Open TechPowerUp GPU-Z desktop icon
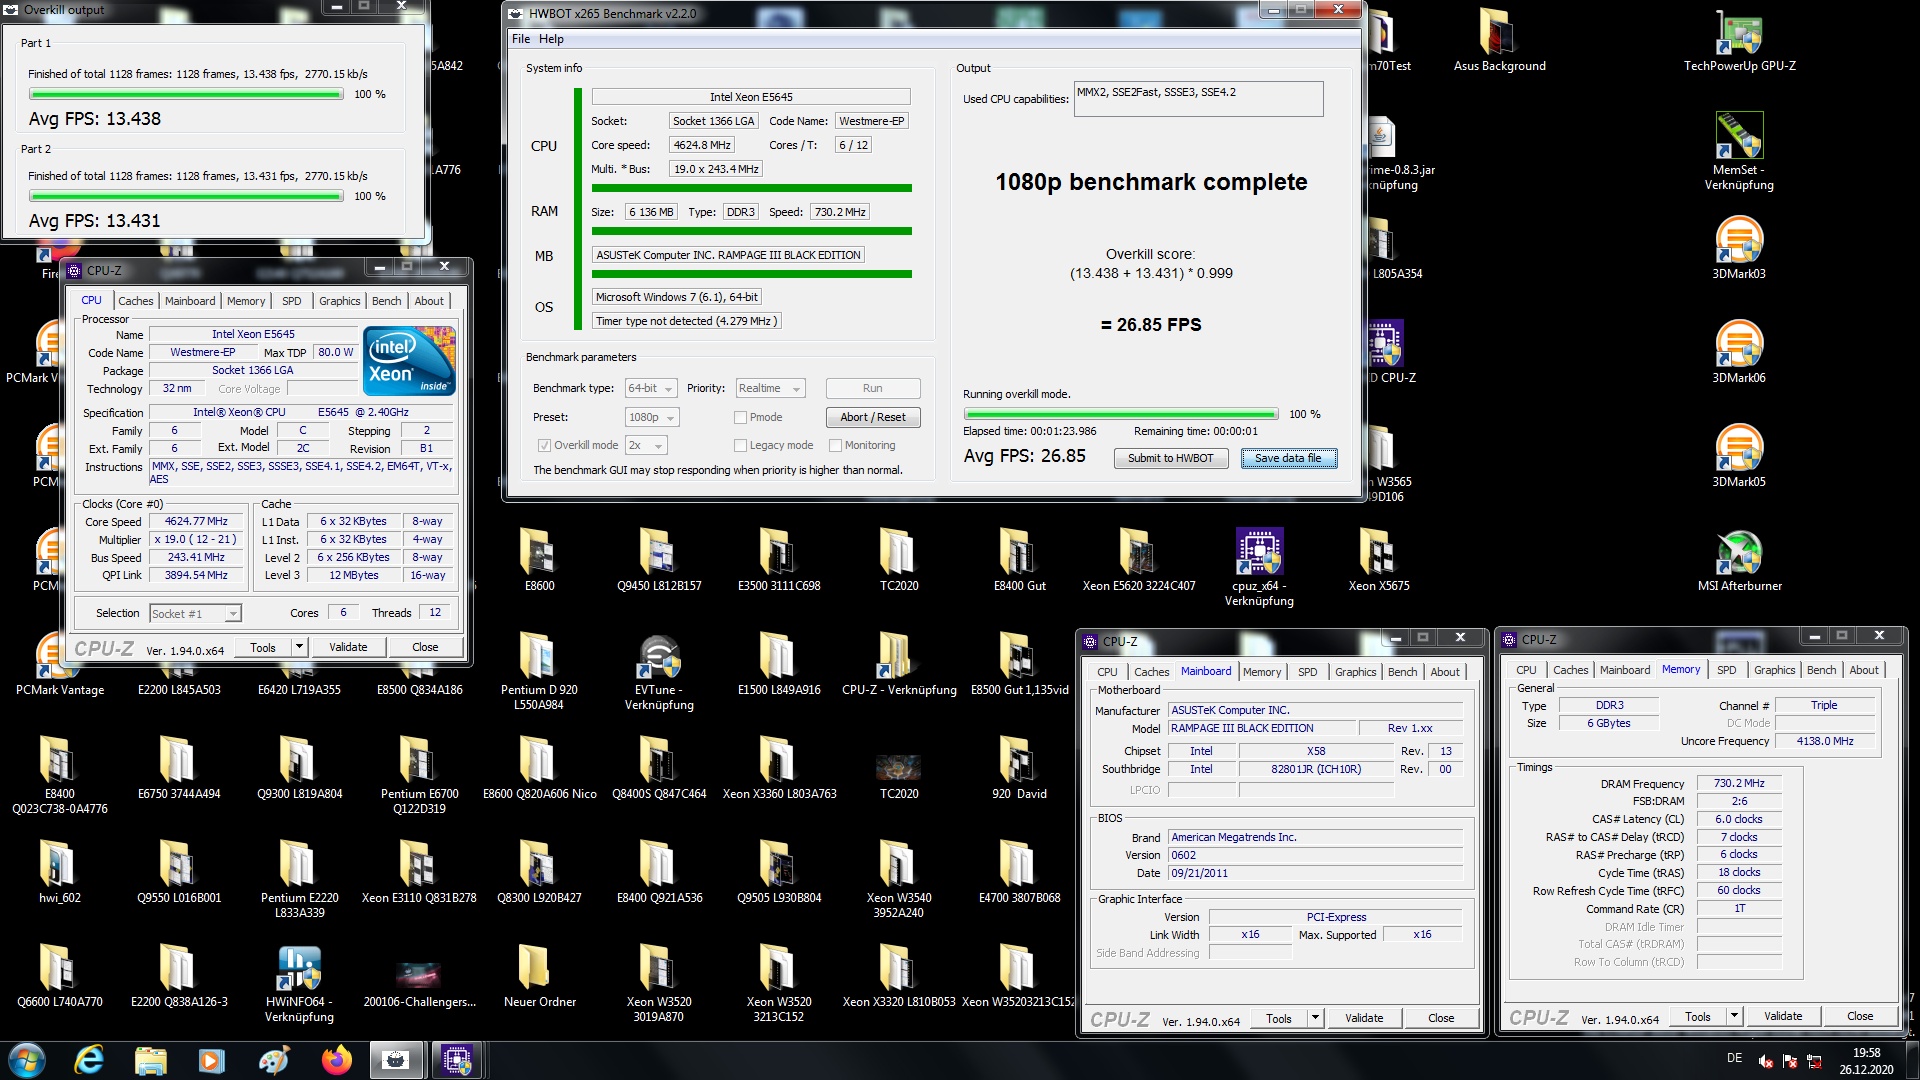Screen dimensions: 1920x1080 point(1739,41)
